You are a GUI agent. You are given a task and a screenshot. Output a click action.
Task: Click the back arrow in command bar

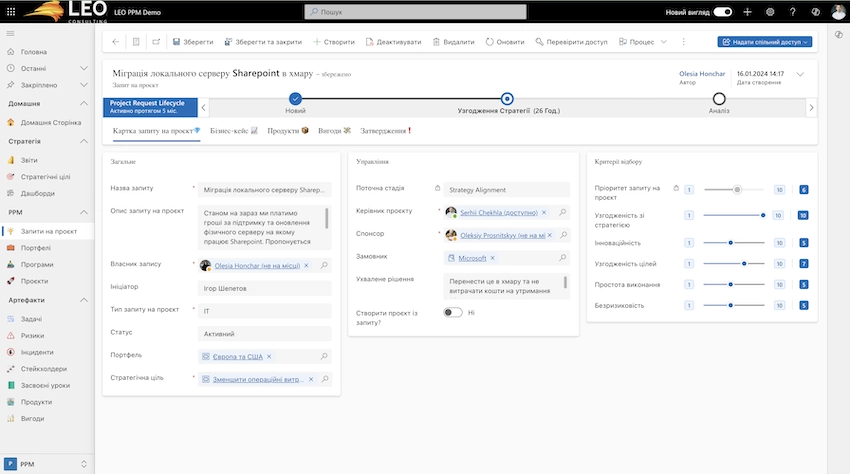pos(116,42)
